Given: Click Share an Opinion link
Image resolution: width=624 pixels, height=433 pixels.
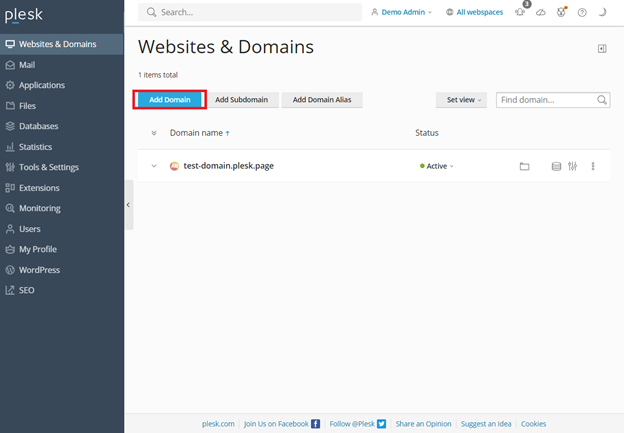Looking at the screenshot, I should coord(423,424).
